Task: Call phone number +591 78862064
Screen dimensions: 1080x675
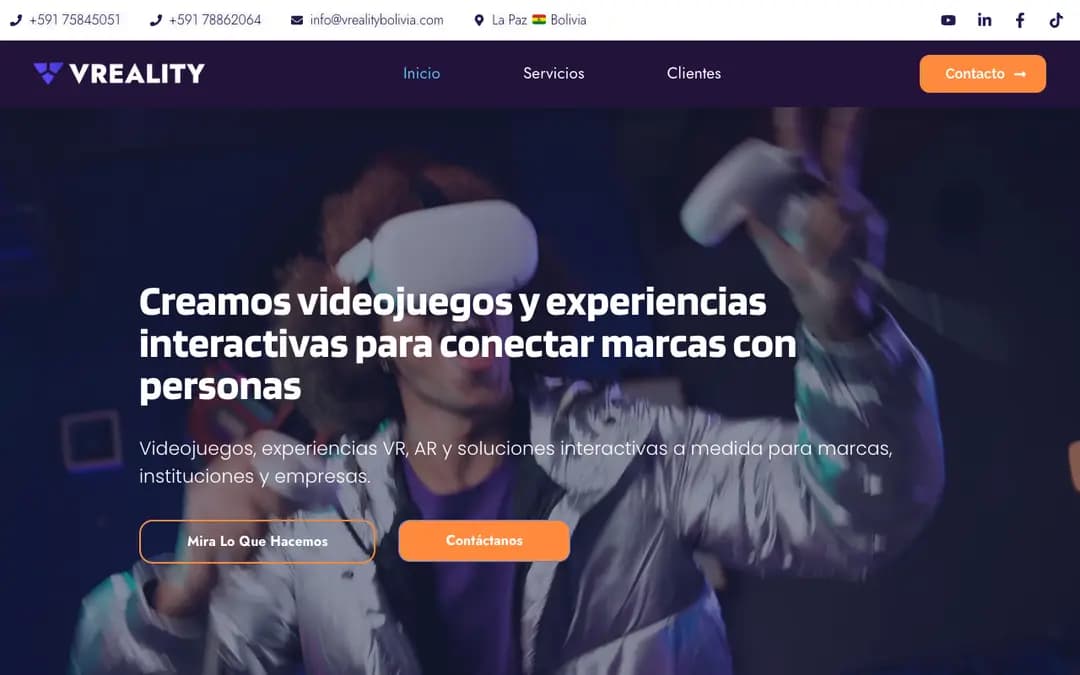Action: 215,20
